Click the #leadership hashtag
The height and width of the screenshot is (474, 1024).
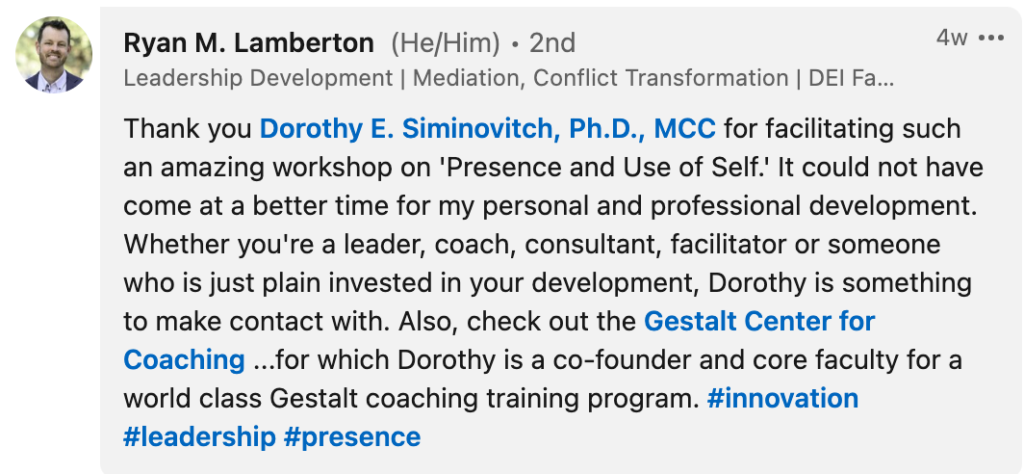pos(199,437)
